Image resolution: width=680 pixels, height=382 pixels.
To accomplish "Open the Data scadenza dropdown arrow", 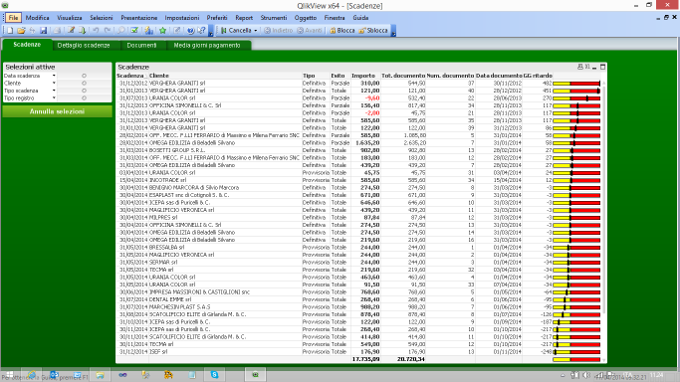I will (54, 76).
